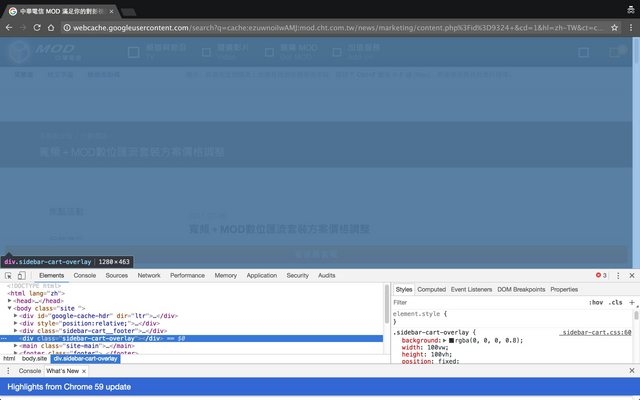Close the DevTools panel
This screenshot has height=400, width=640.
tap(632, 276)
